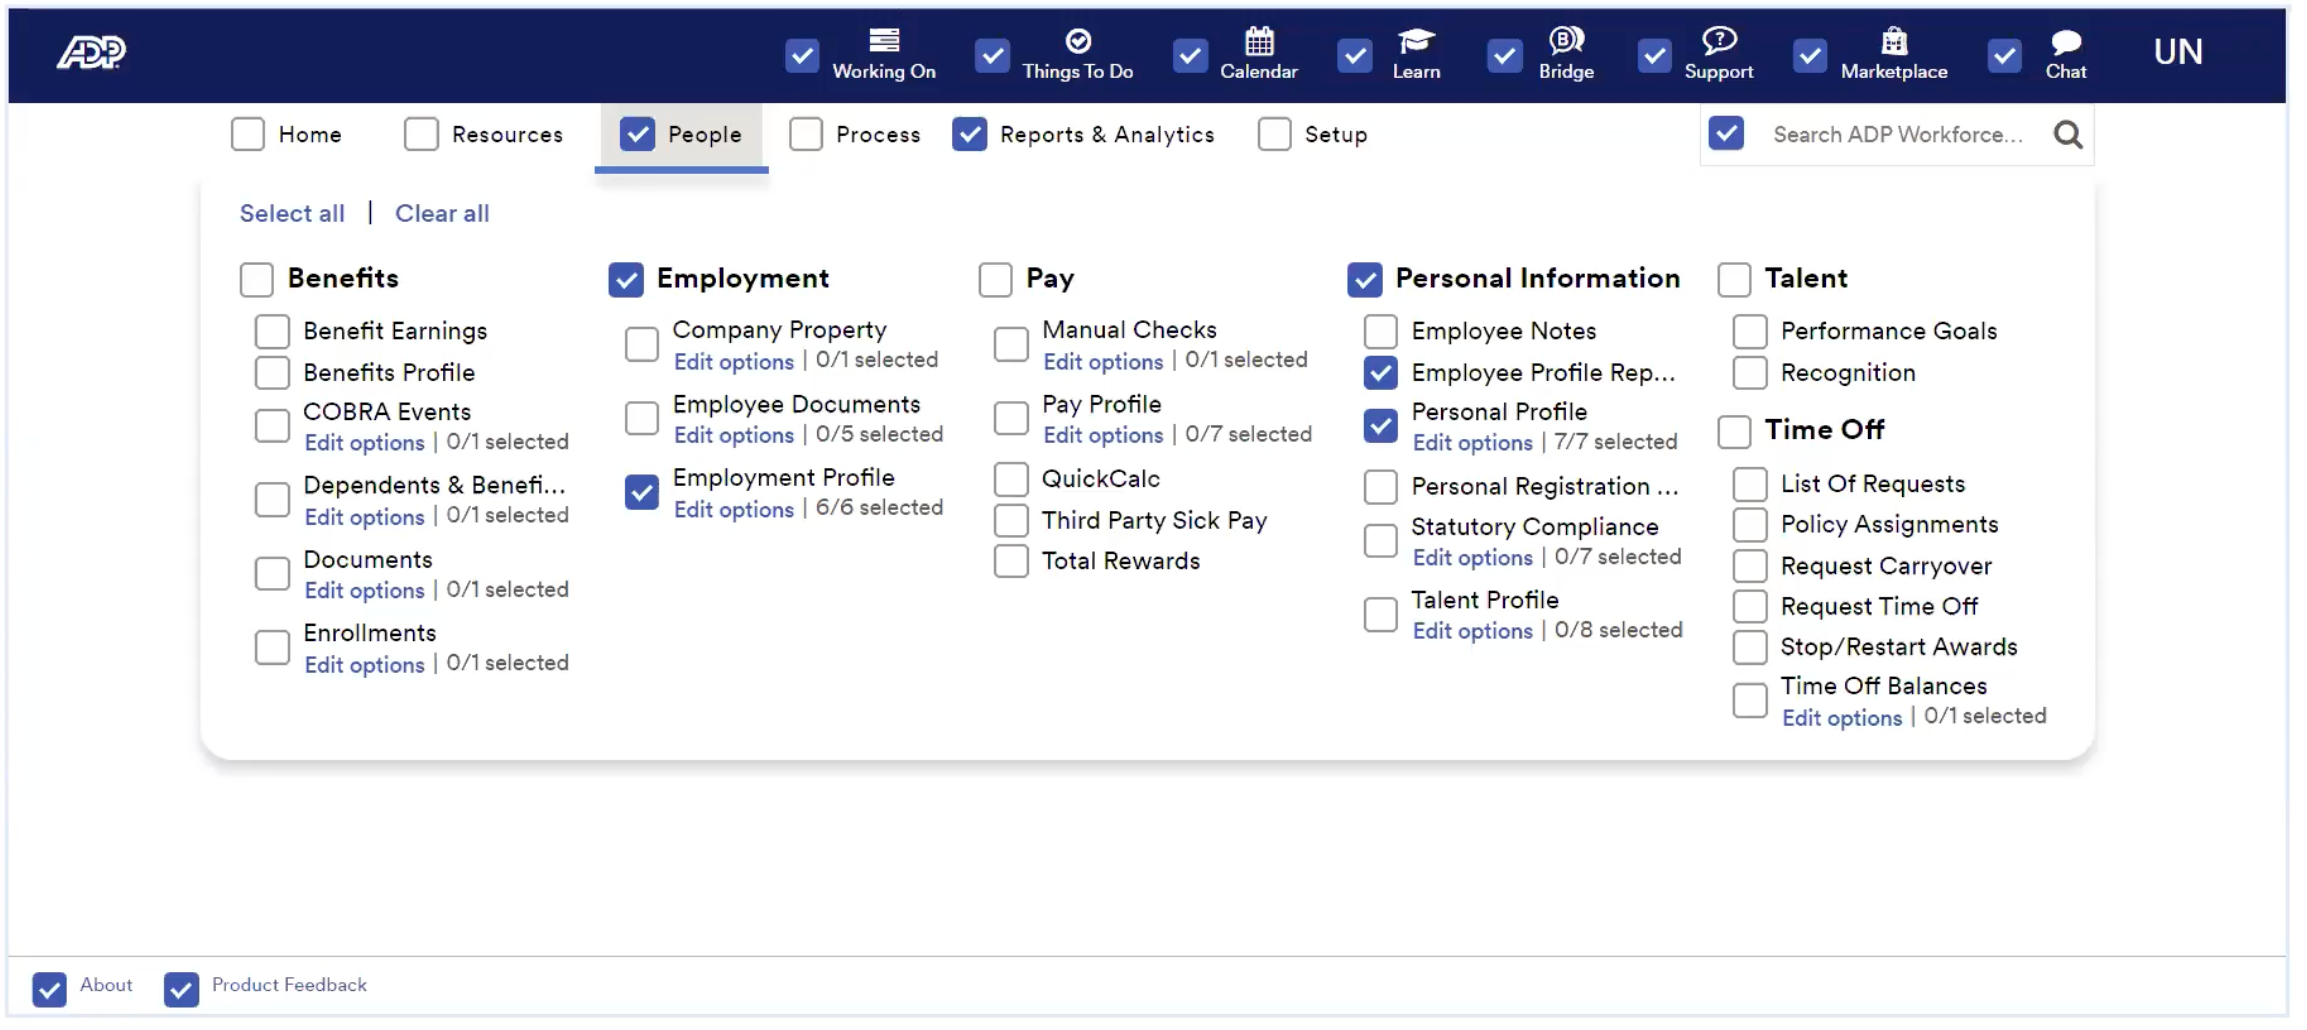2307x1030 pixels.
Task: Open the Calendar icon
Action: pos(1258,40)
